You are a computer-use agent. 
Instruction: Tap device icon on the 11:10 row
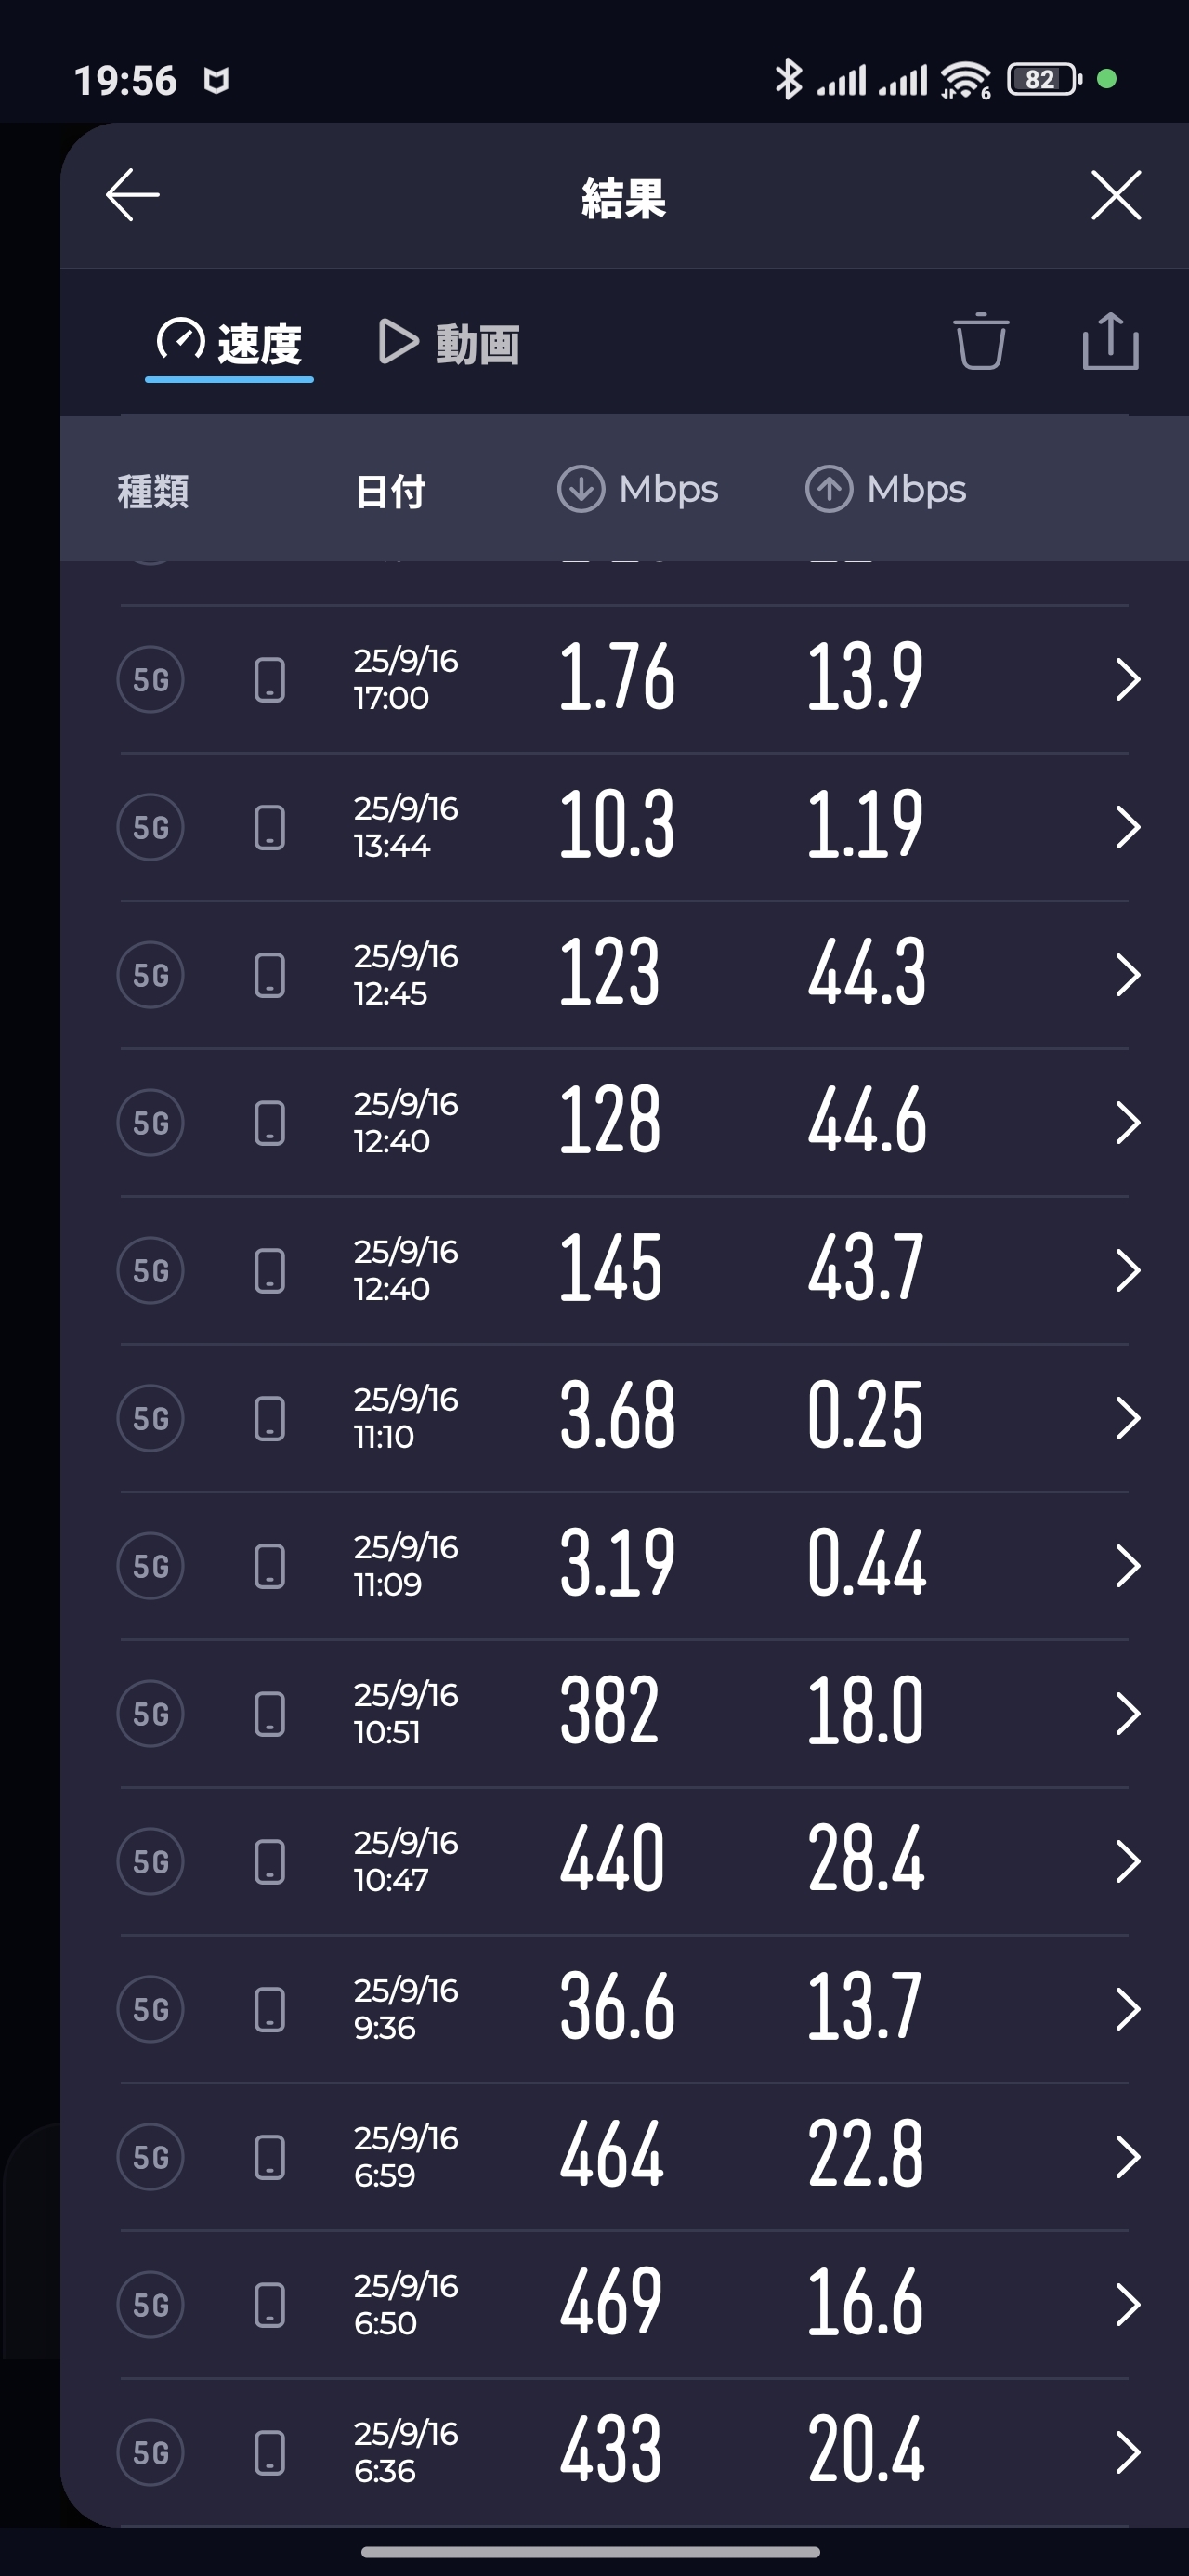click(x=270, y=1418)
